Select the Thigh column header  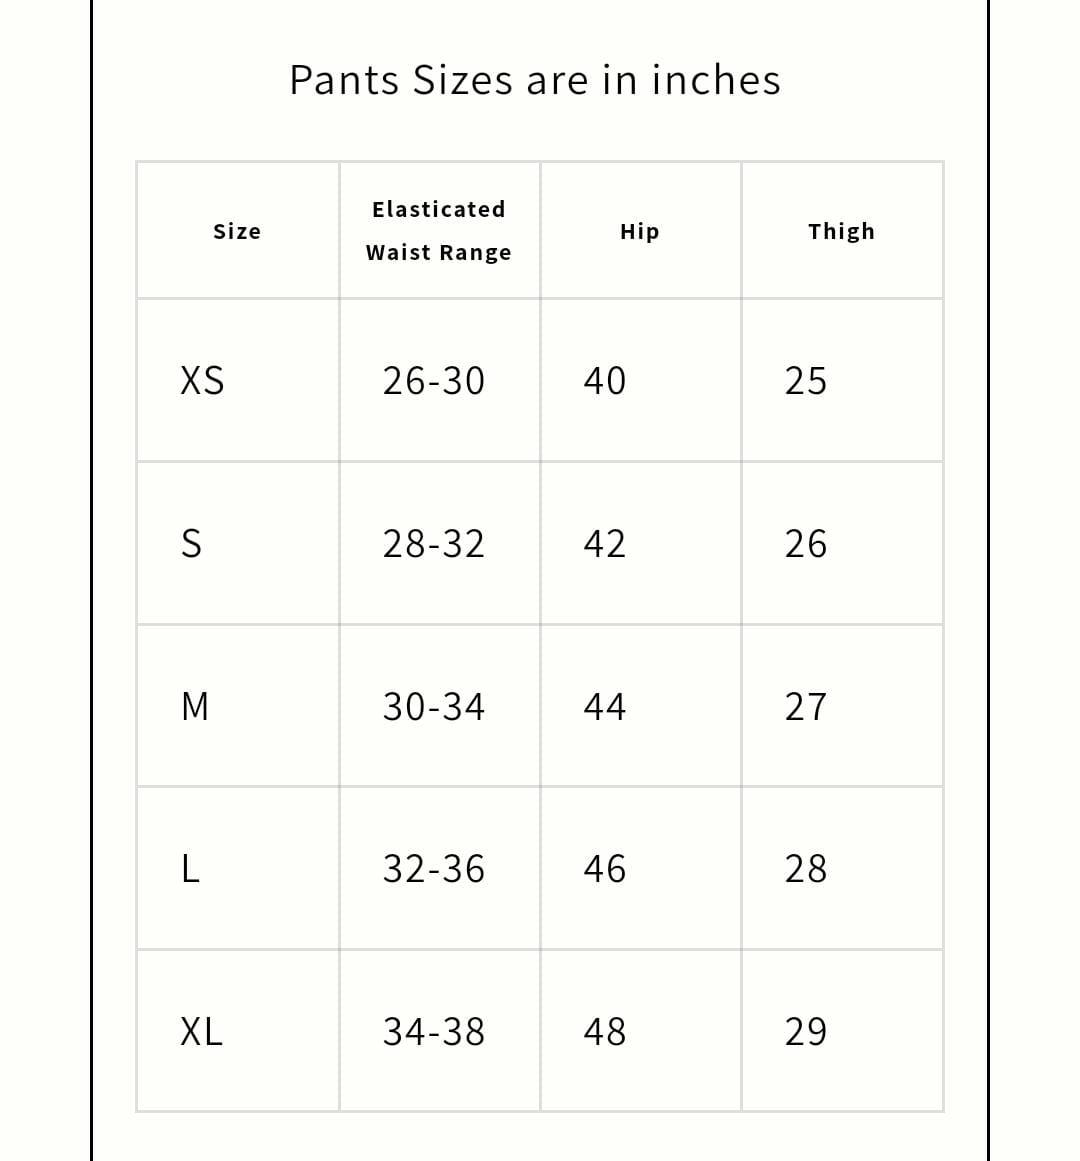[841, 231]
